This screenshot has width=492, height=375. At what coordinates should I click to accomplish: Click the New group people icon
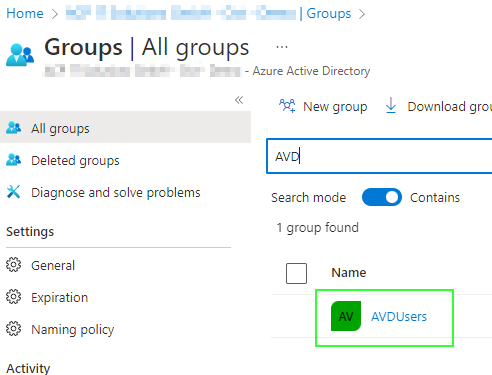click(287, 106)
